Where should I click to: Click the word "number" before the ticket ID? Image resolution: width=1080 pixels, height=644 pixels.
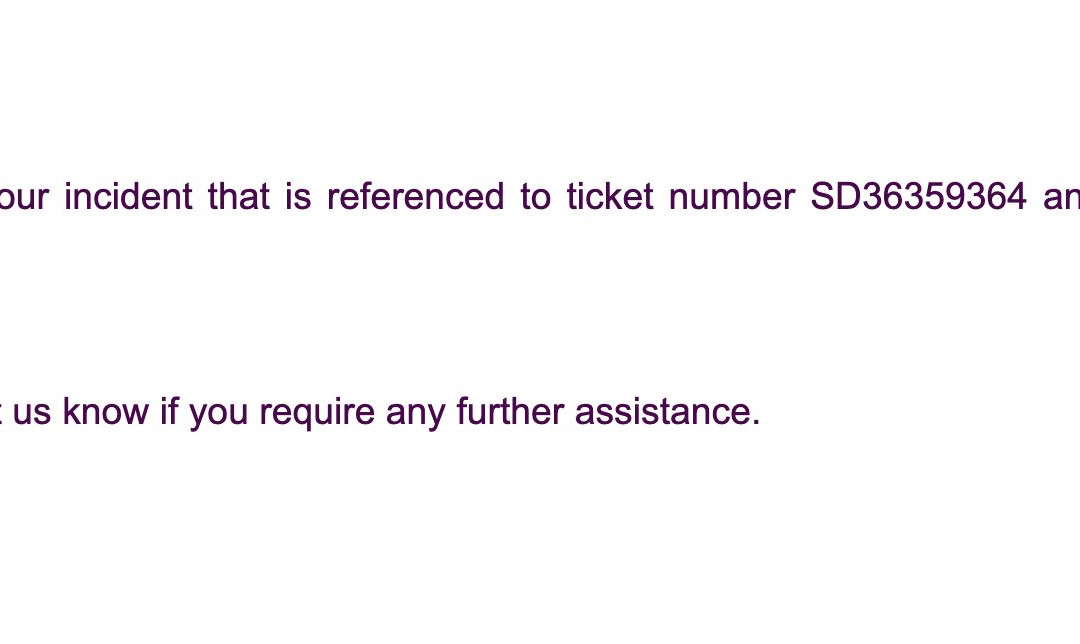[732, 197]
